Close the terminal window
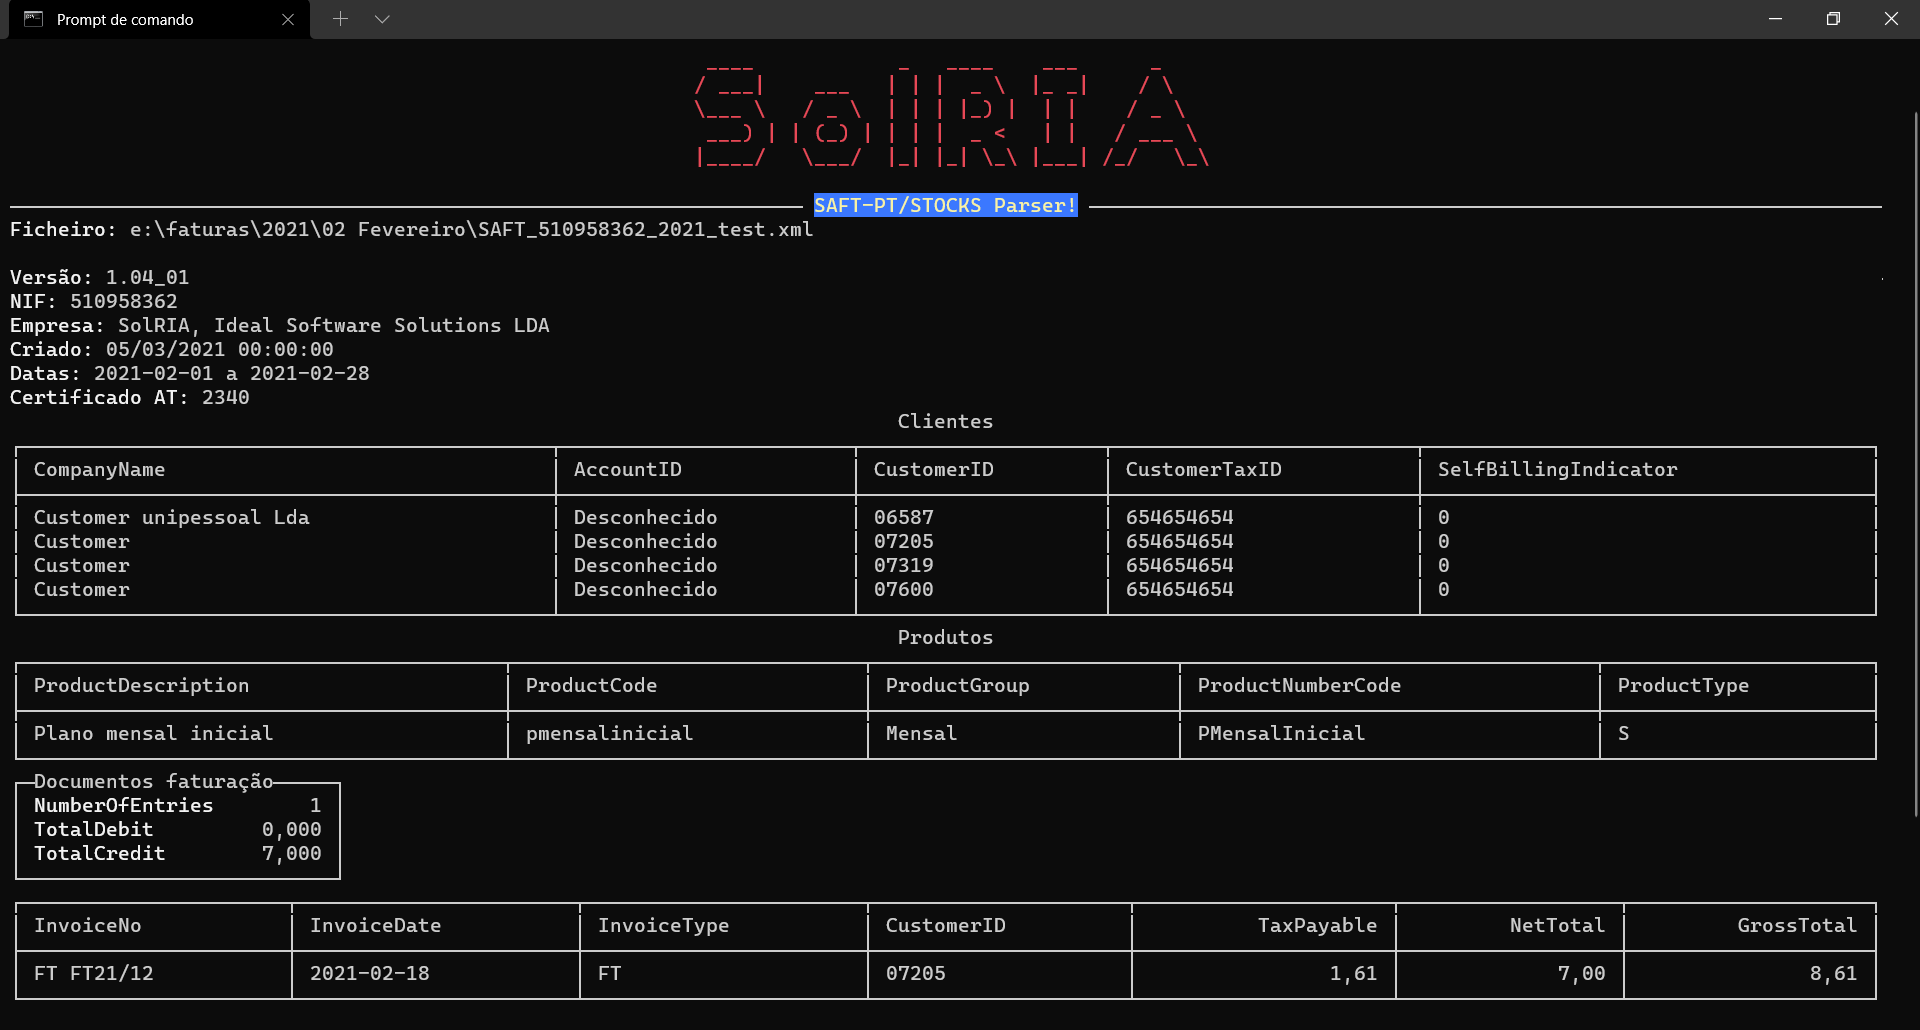 click(1891, 19)
